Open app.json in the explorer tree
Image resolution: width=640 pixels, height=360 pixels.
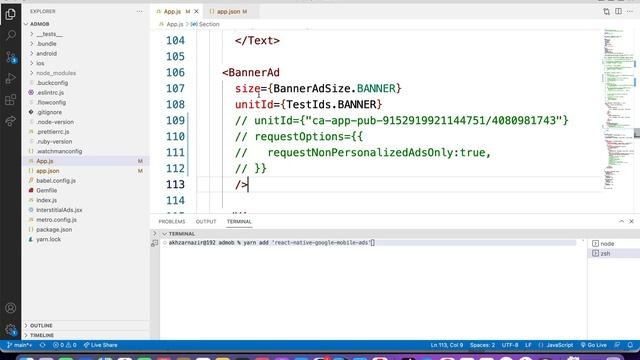tap(47, 171)
